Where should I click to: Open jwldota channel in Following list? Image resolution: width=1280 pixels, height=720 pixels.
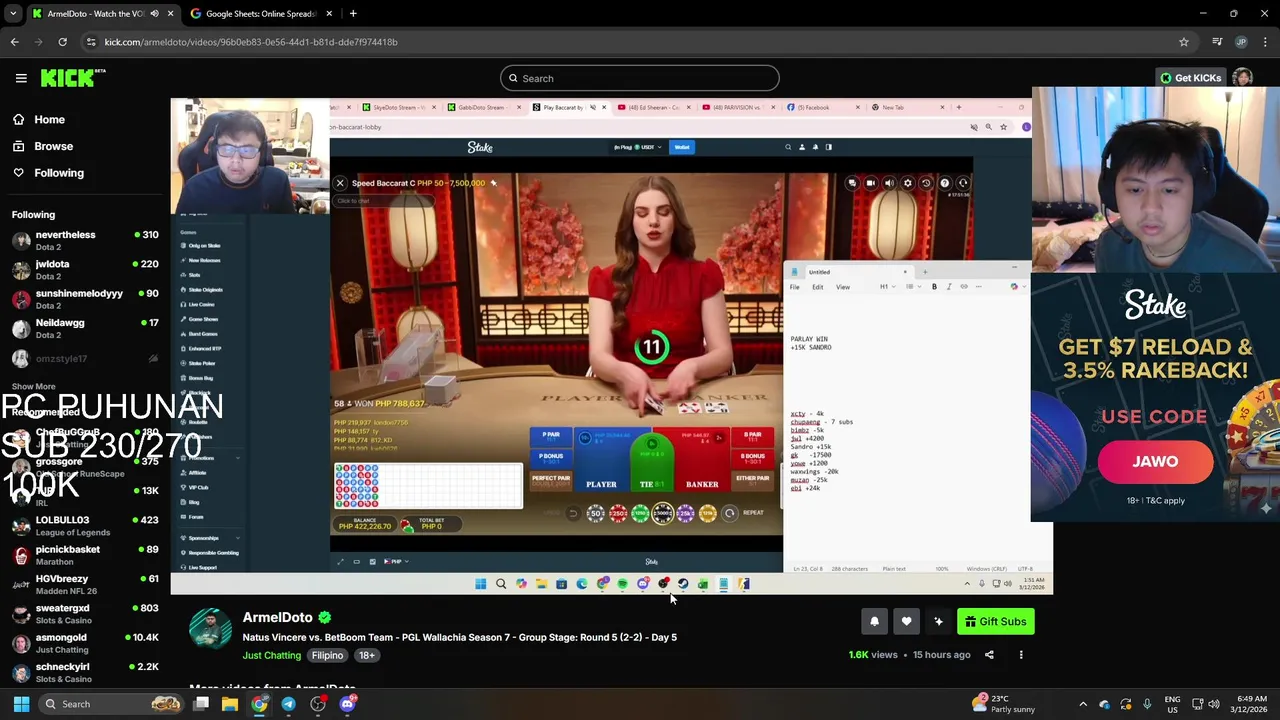pyautogui.click(x=84, y=270)
